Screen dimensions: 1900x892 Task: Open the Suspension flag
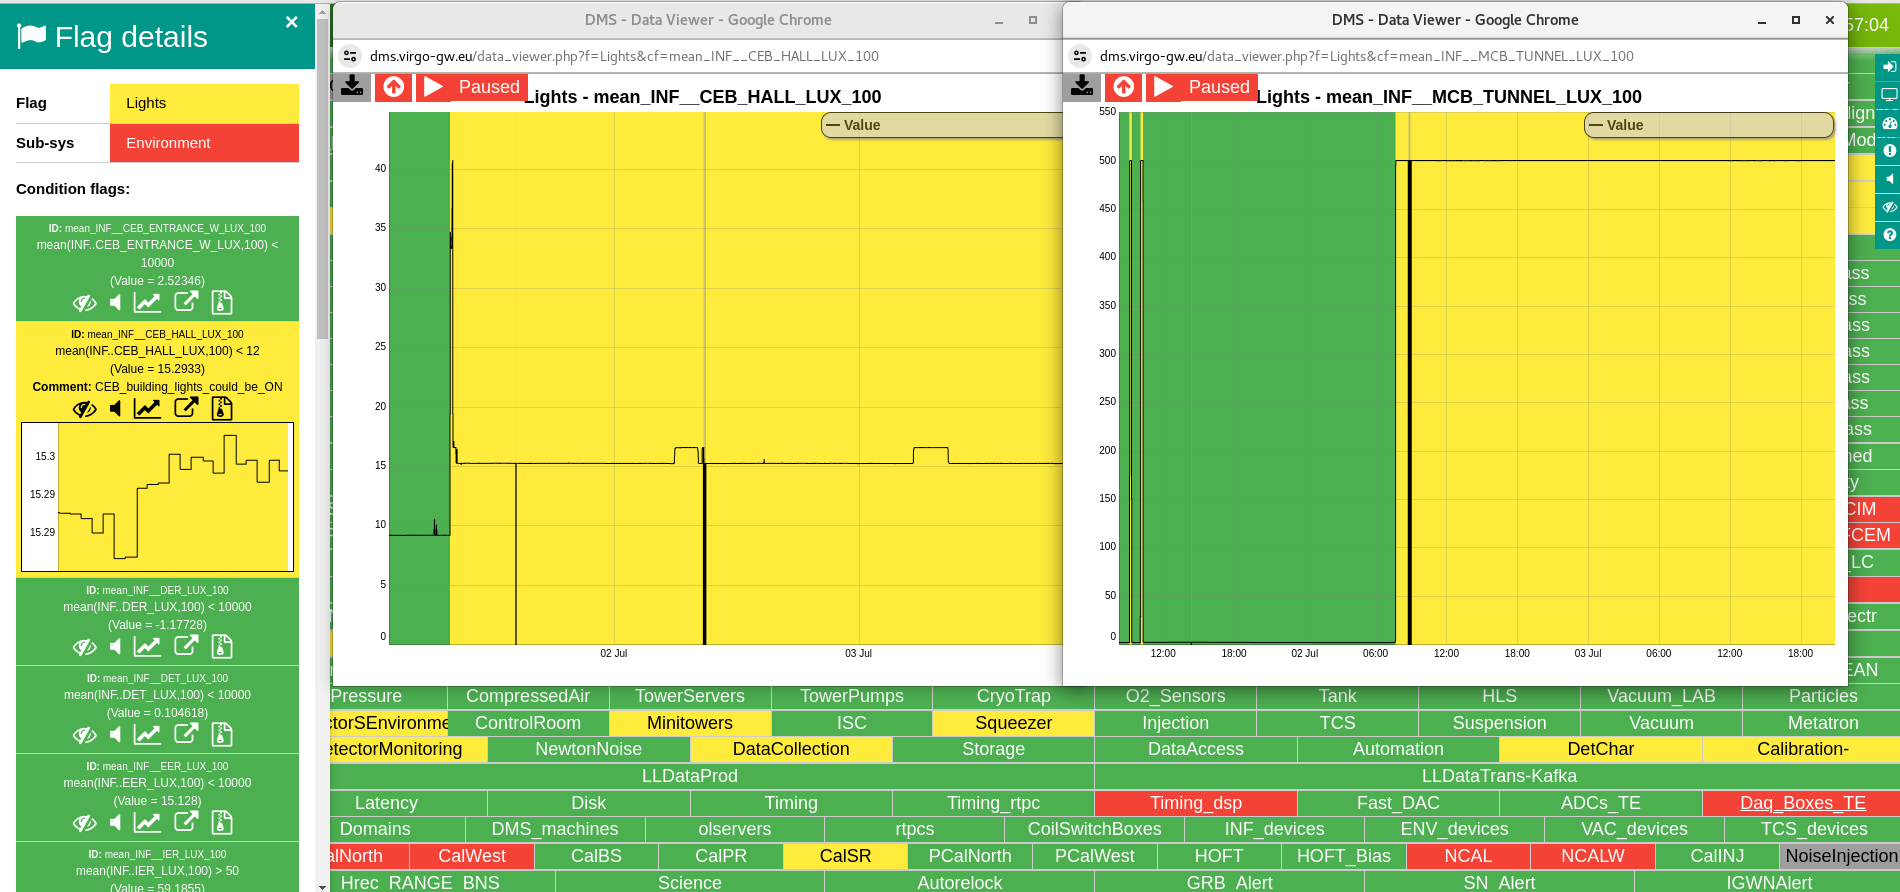pos(1499,723)
